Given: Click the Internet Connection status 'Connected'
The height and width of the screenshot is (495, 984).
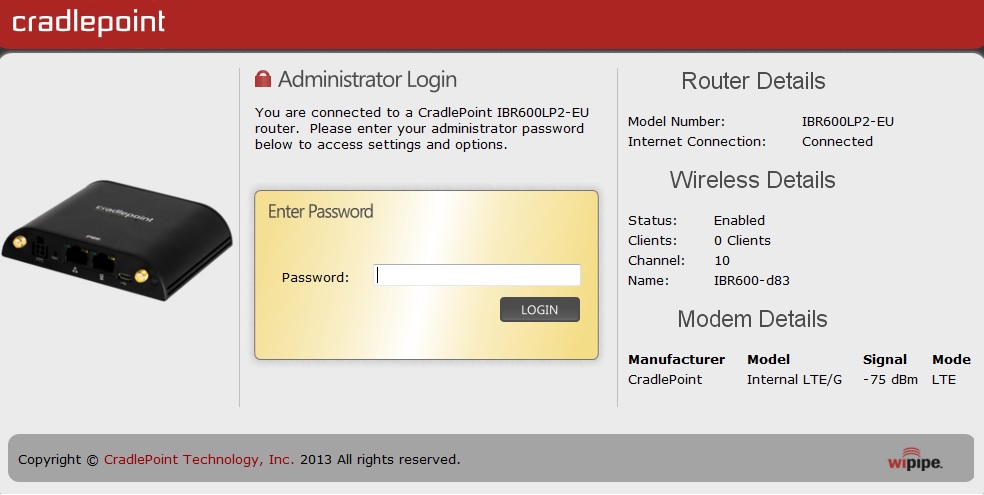Looking at the screenshot, I should point(837,142).
